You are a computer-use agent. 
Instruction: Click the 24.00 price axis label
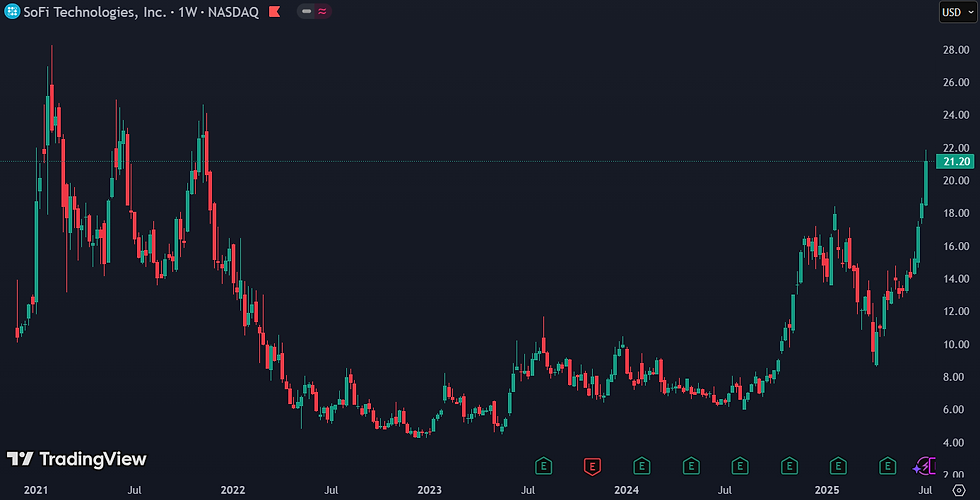coord(956,115)
